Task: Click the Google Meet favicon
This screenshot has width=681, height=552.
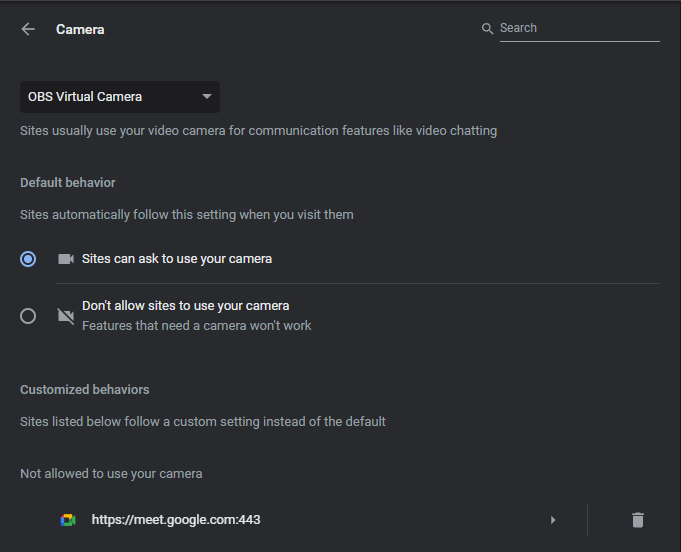Action: pos(68,520)
